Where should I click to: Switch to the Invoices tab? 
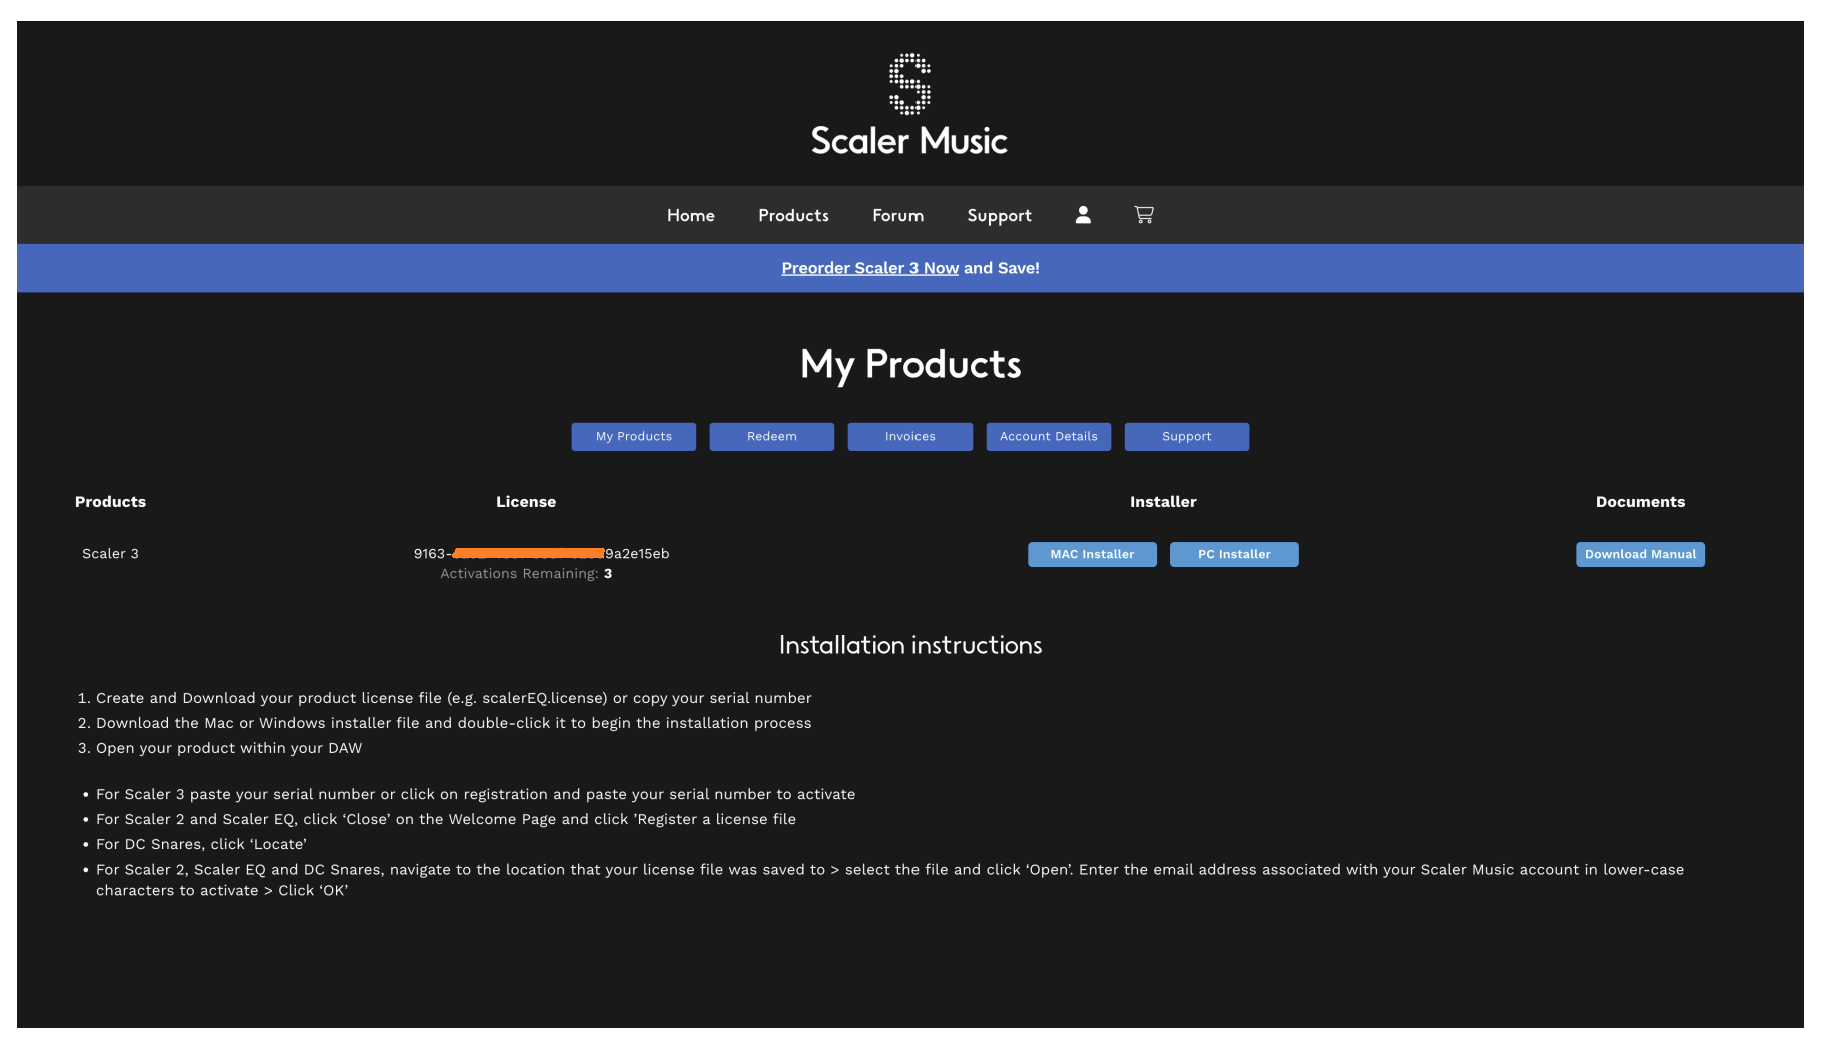pyautogui.click(x=910, y=437)
